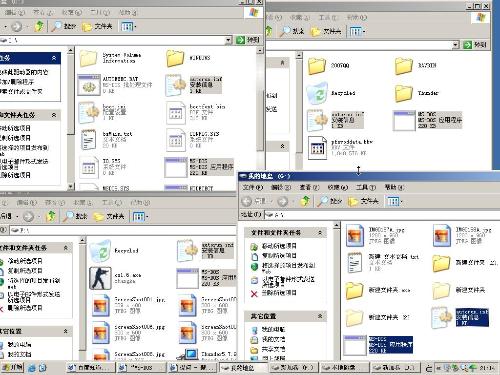Click the taskbar clock
Screen dimensions: 500x375
tap(487, 368)
